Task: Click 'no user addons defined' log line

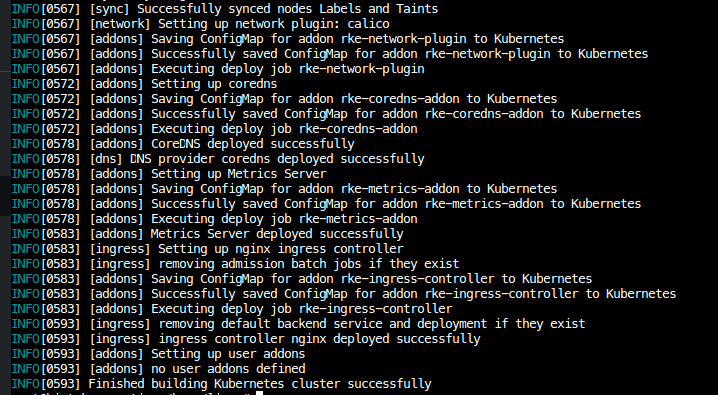Action: (228, 369)
